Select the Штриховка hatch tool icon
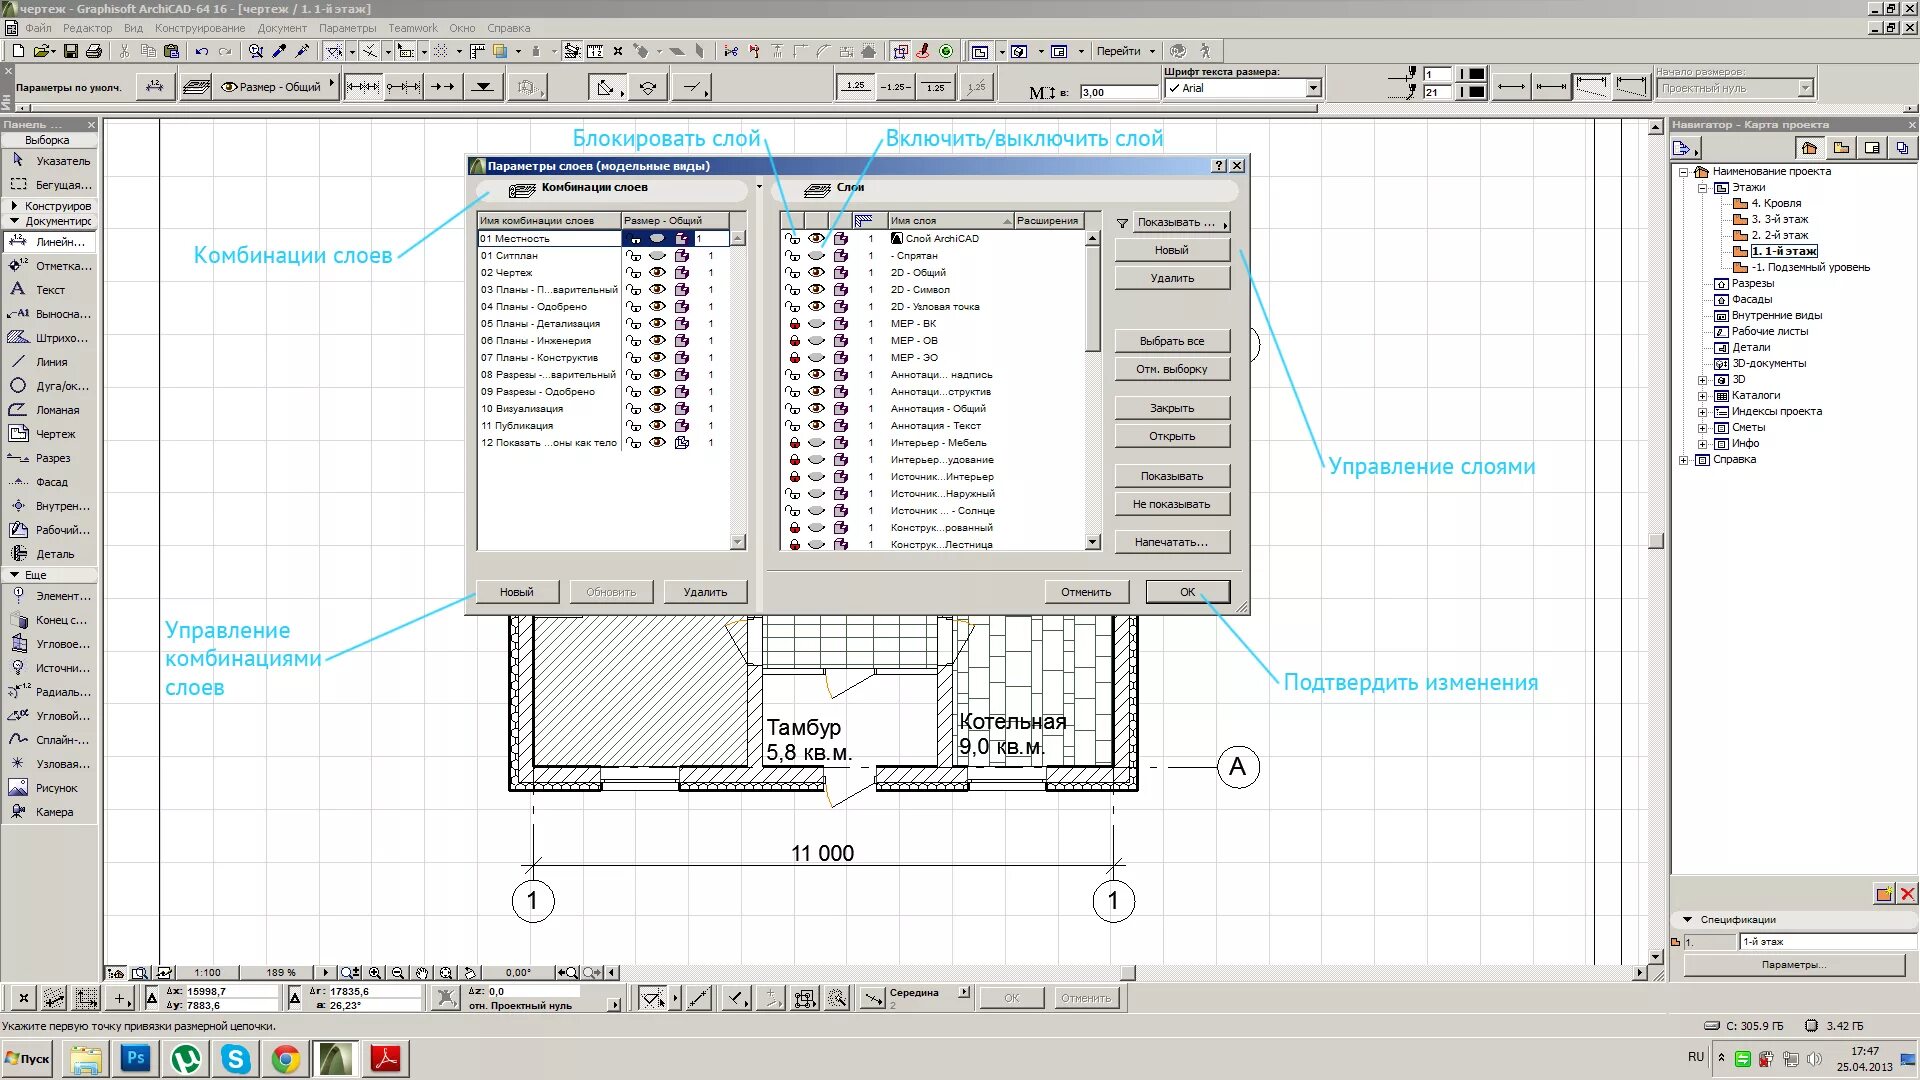 pos(18,338)
